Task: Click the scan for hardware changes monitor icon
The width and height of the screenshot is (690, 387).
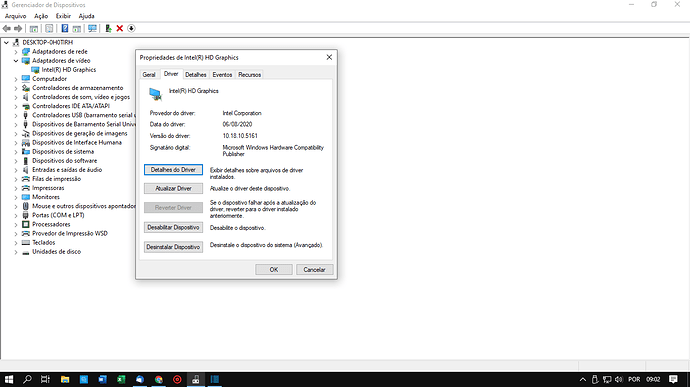Action: click(x=92, y=29)
